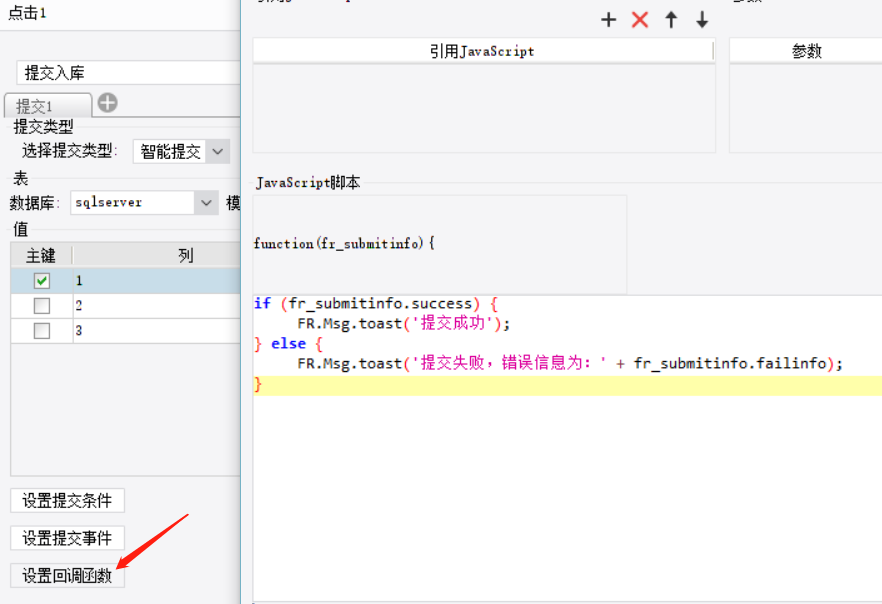Click the 设置提交事件 button

68,538
